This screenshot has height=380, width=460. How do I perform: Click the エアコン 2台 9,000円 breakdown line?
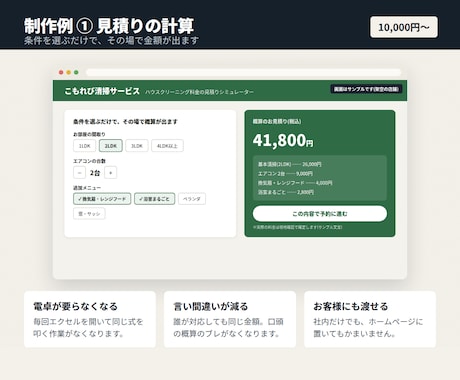tap(285, 174)
